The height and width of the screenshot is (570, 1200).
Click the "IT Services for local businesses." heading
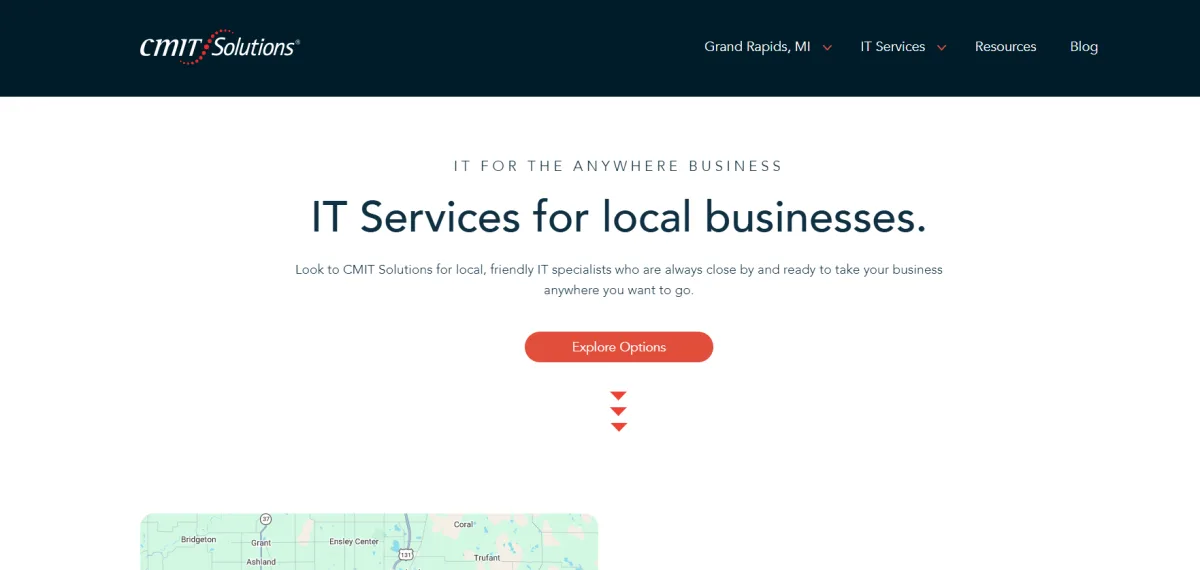tap(619, 217)
